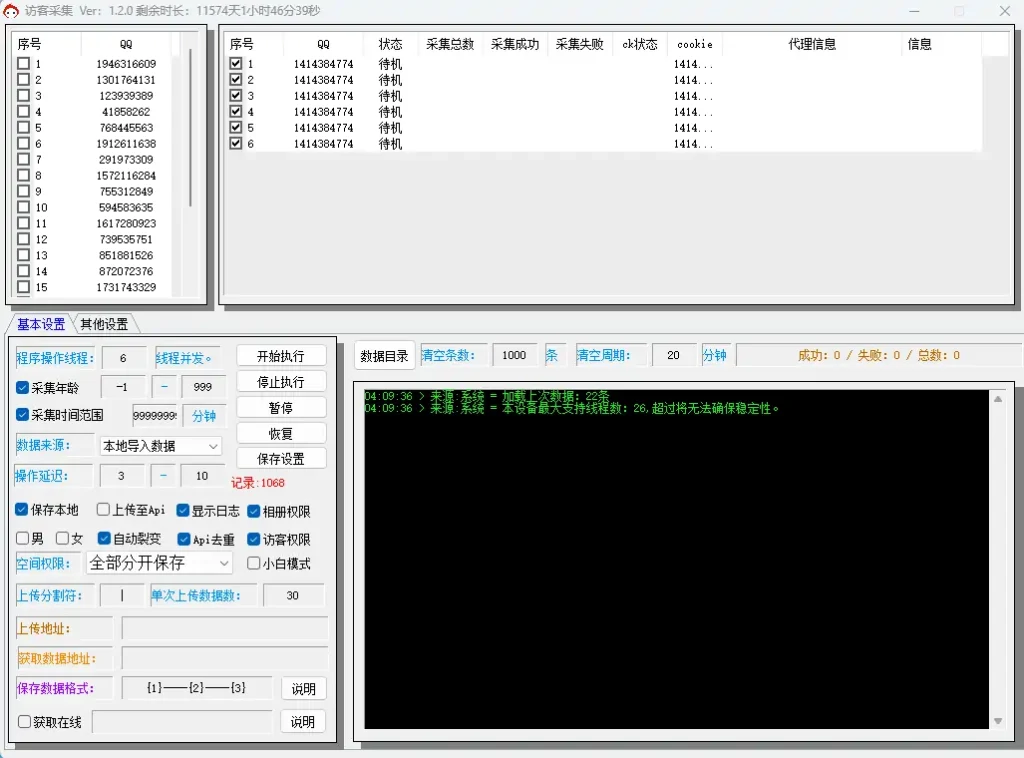
Task: Click the 恢复 button
Action: pyautogui.click(x=281, y=434)
